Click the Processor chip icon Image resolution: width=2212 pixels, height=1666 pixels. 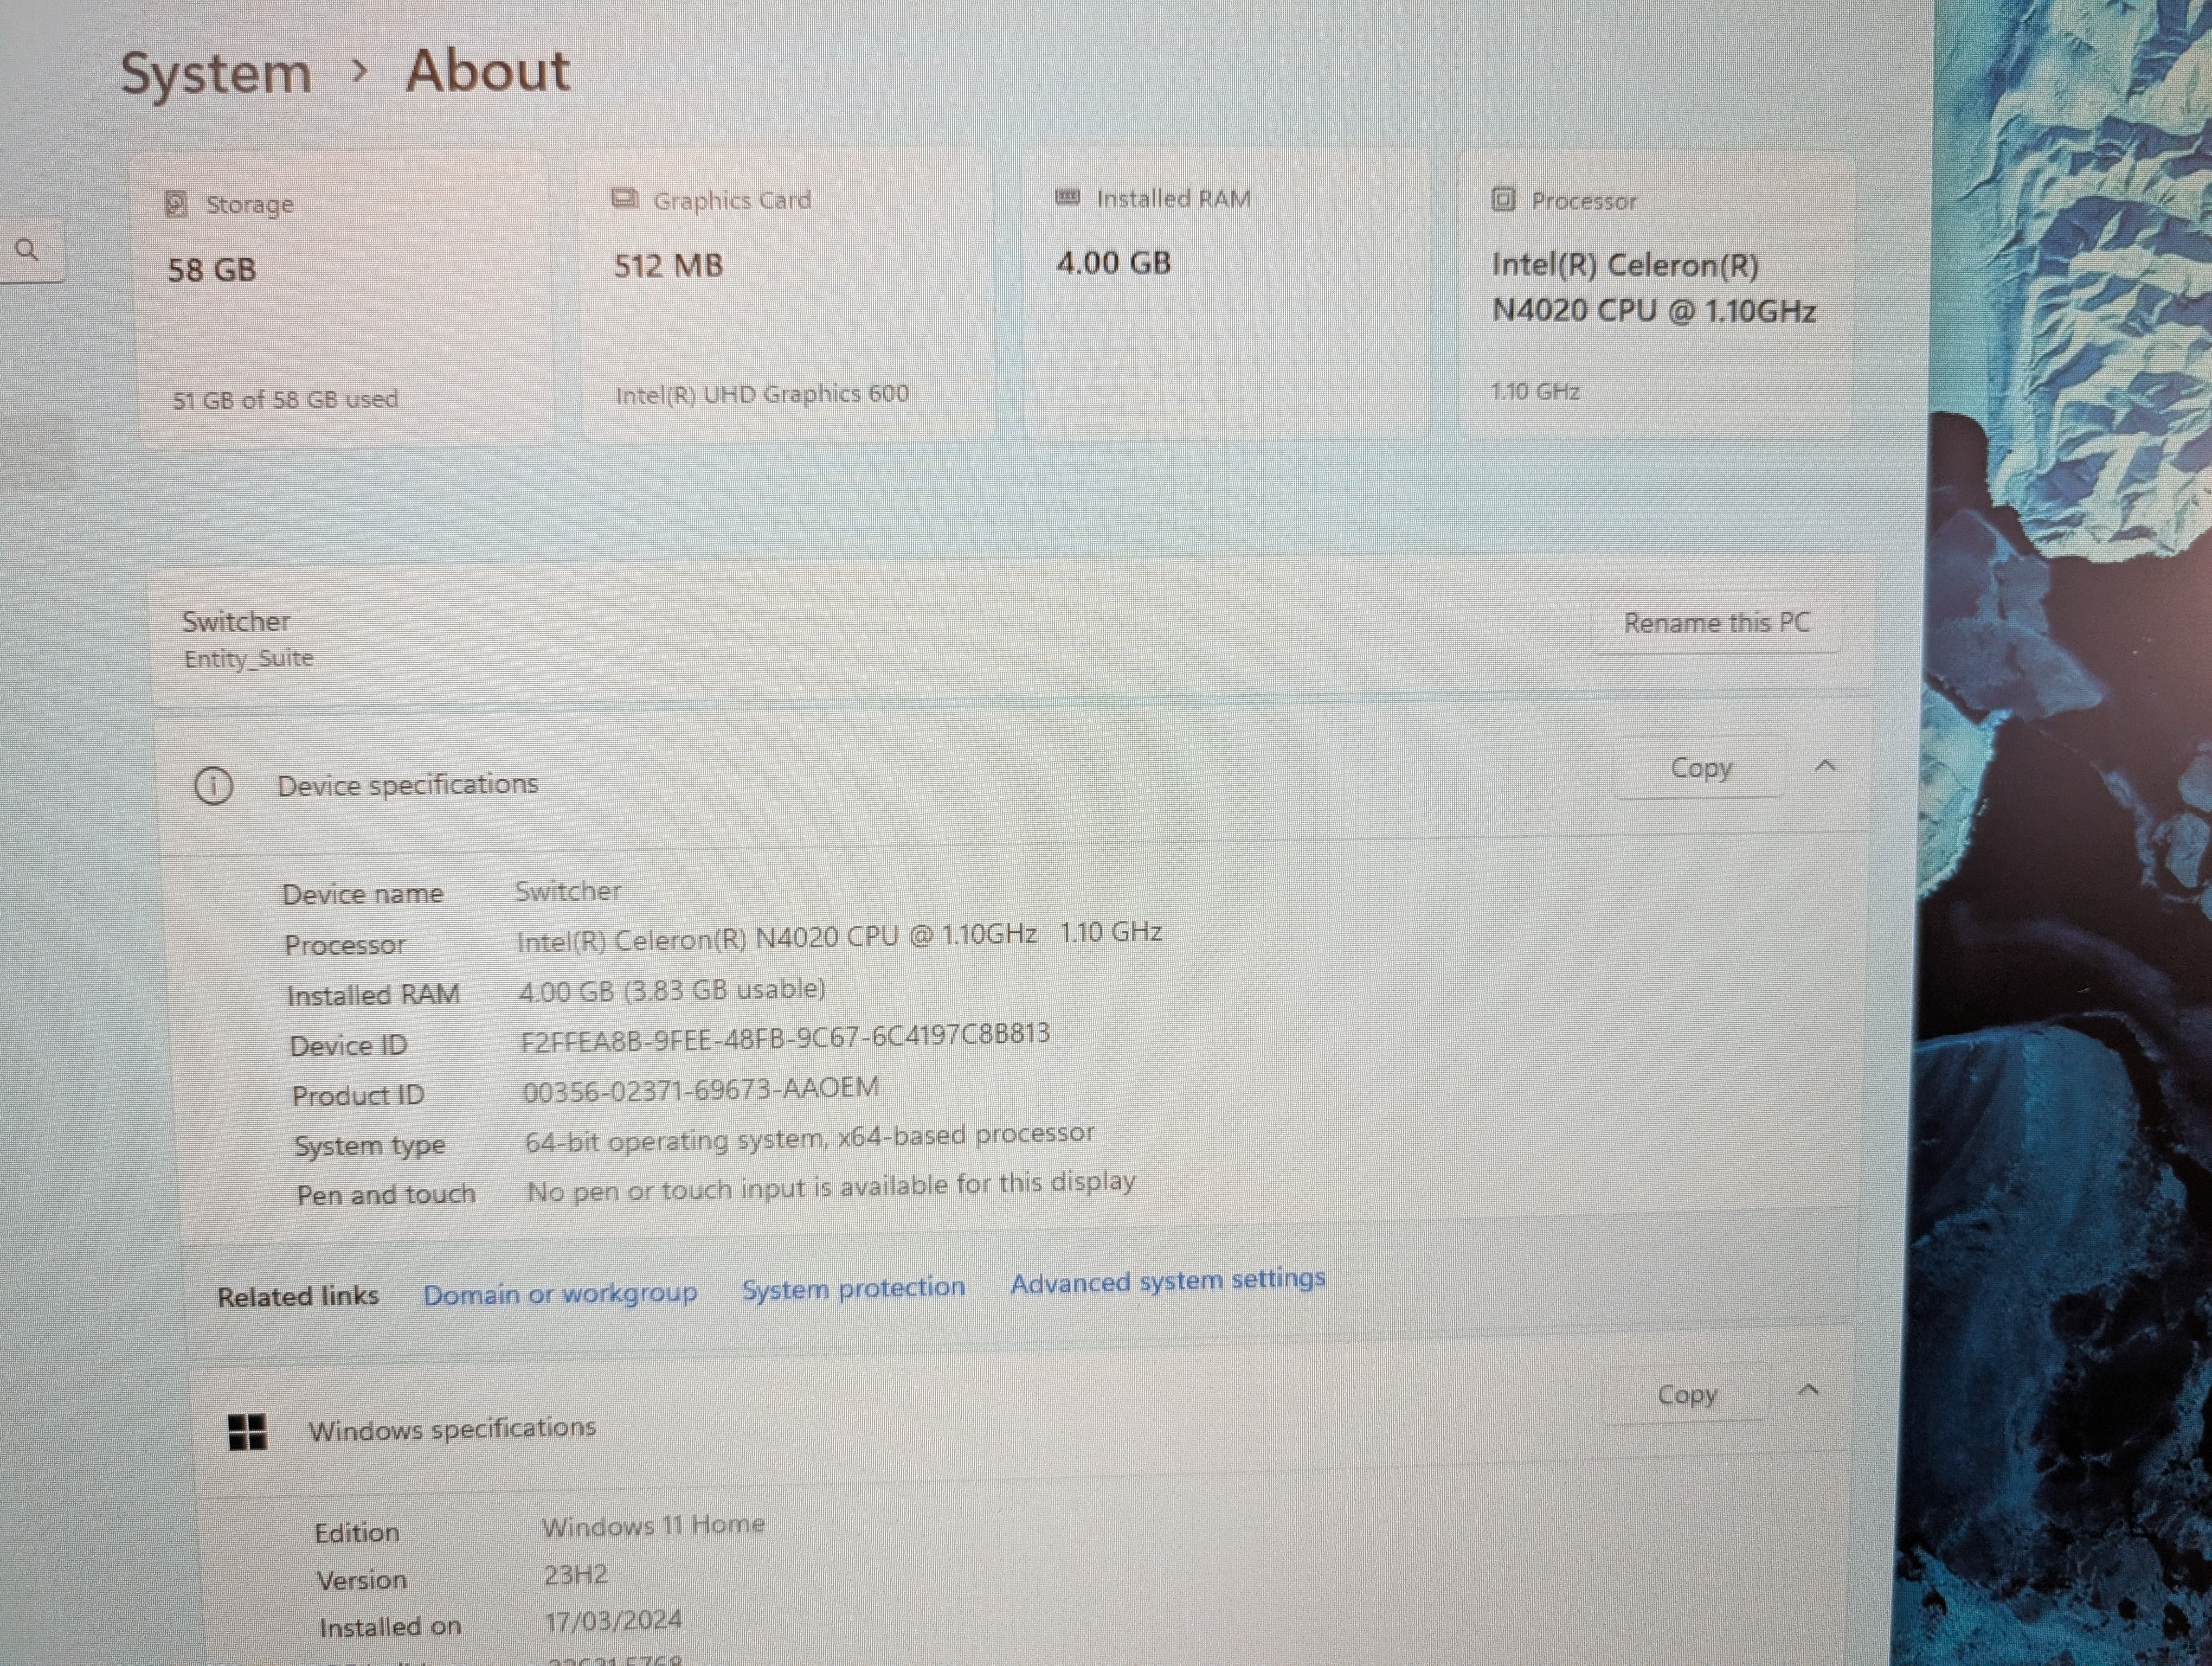tap(1503, 199)
